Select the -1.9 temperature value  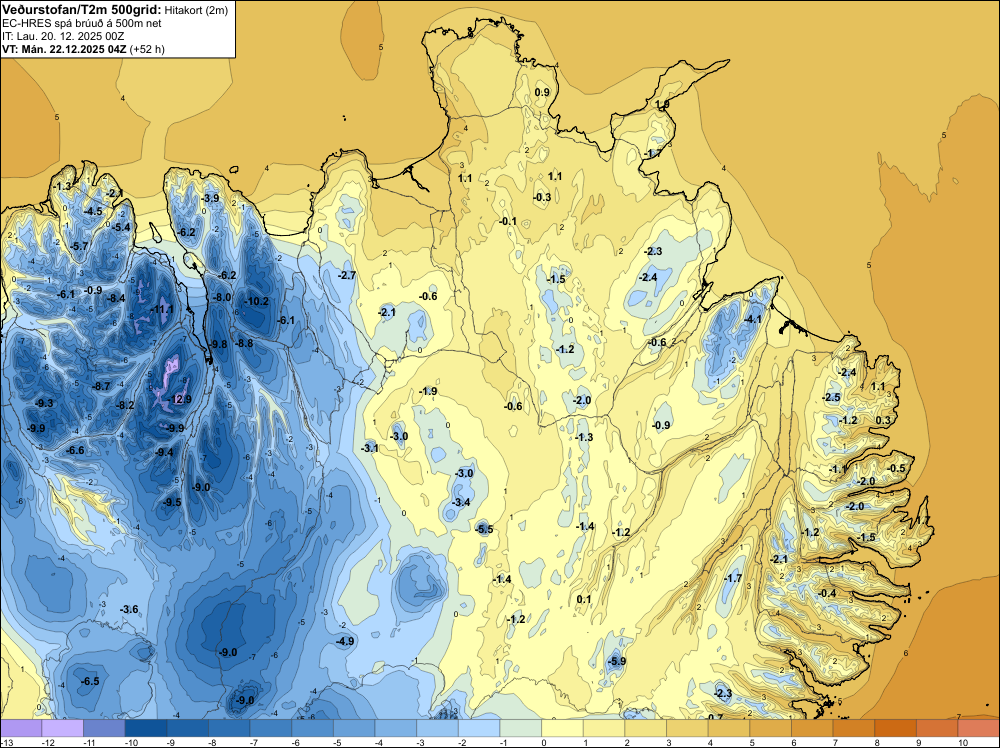(428, 391)
